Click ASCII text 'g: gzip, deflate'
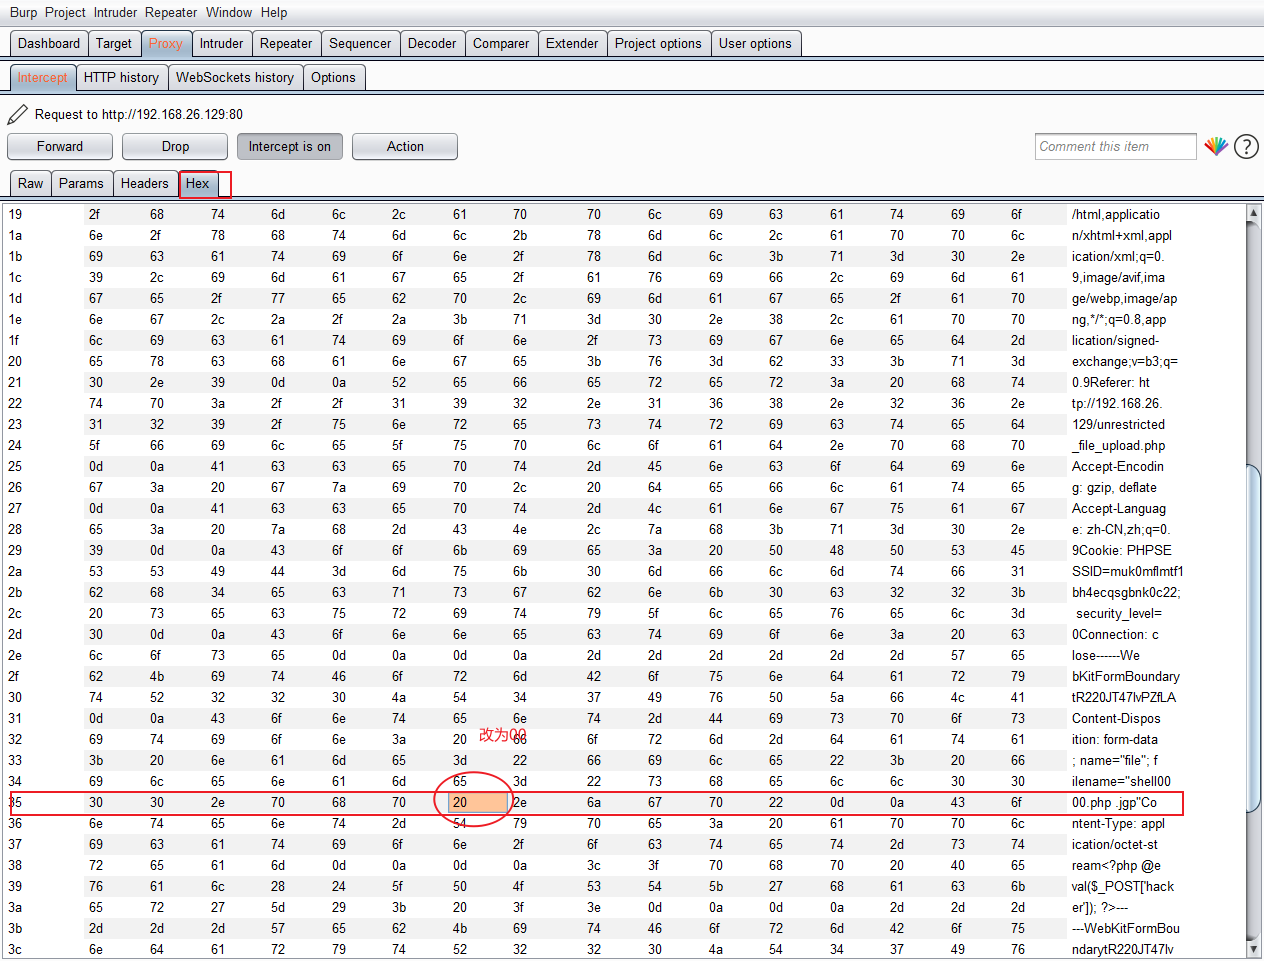Viewport: 1264px width, 961px height. 1114,487
